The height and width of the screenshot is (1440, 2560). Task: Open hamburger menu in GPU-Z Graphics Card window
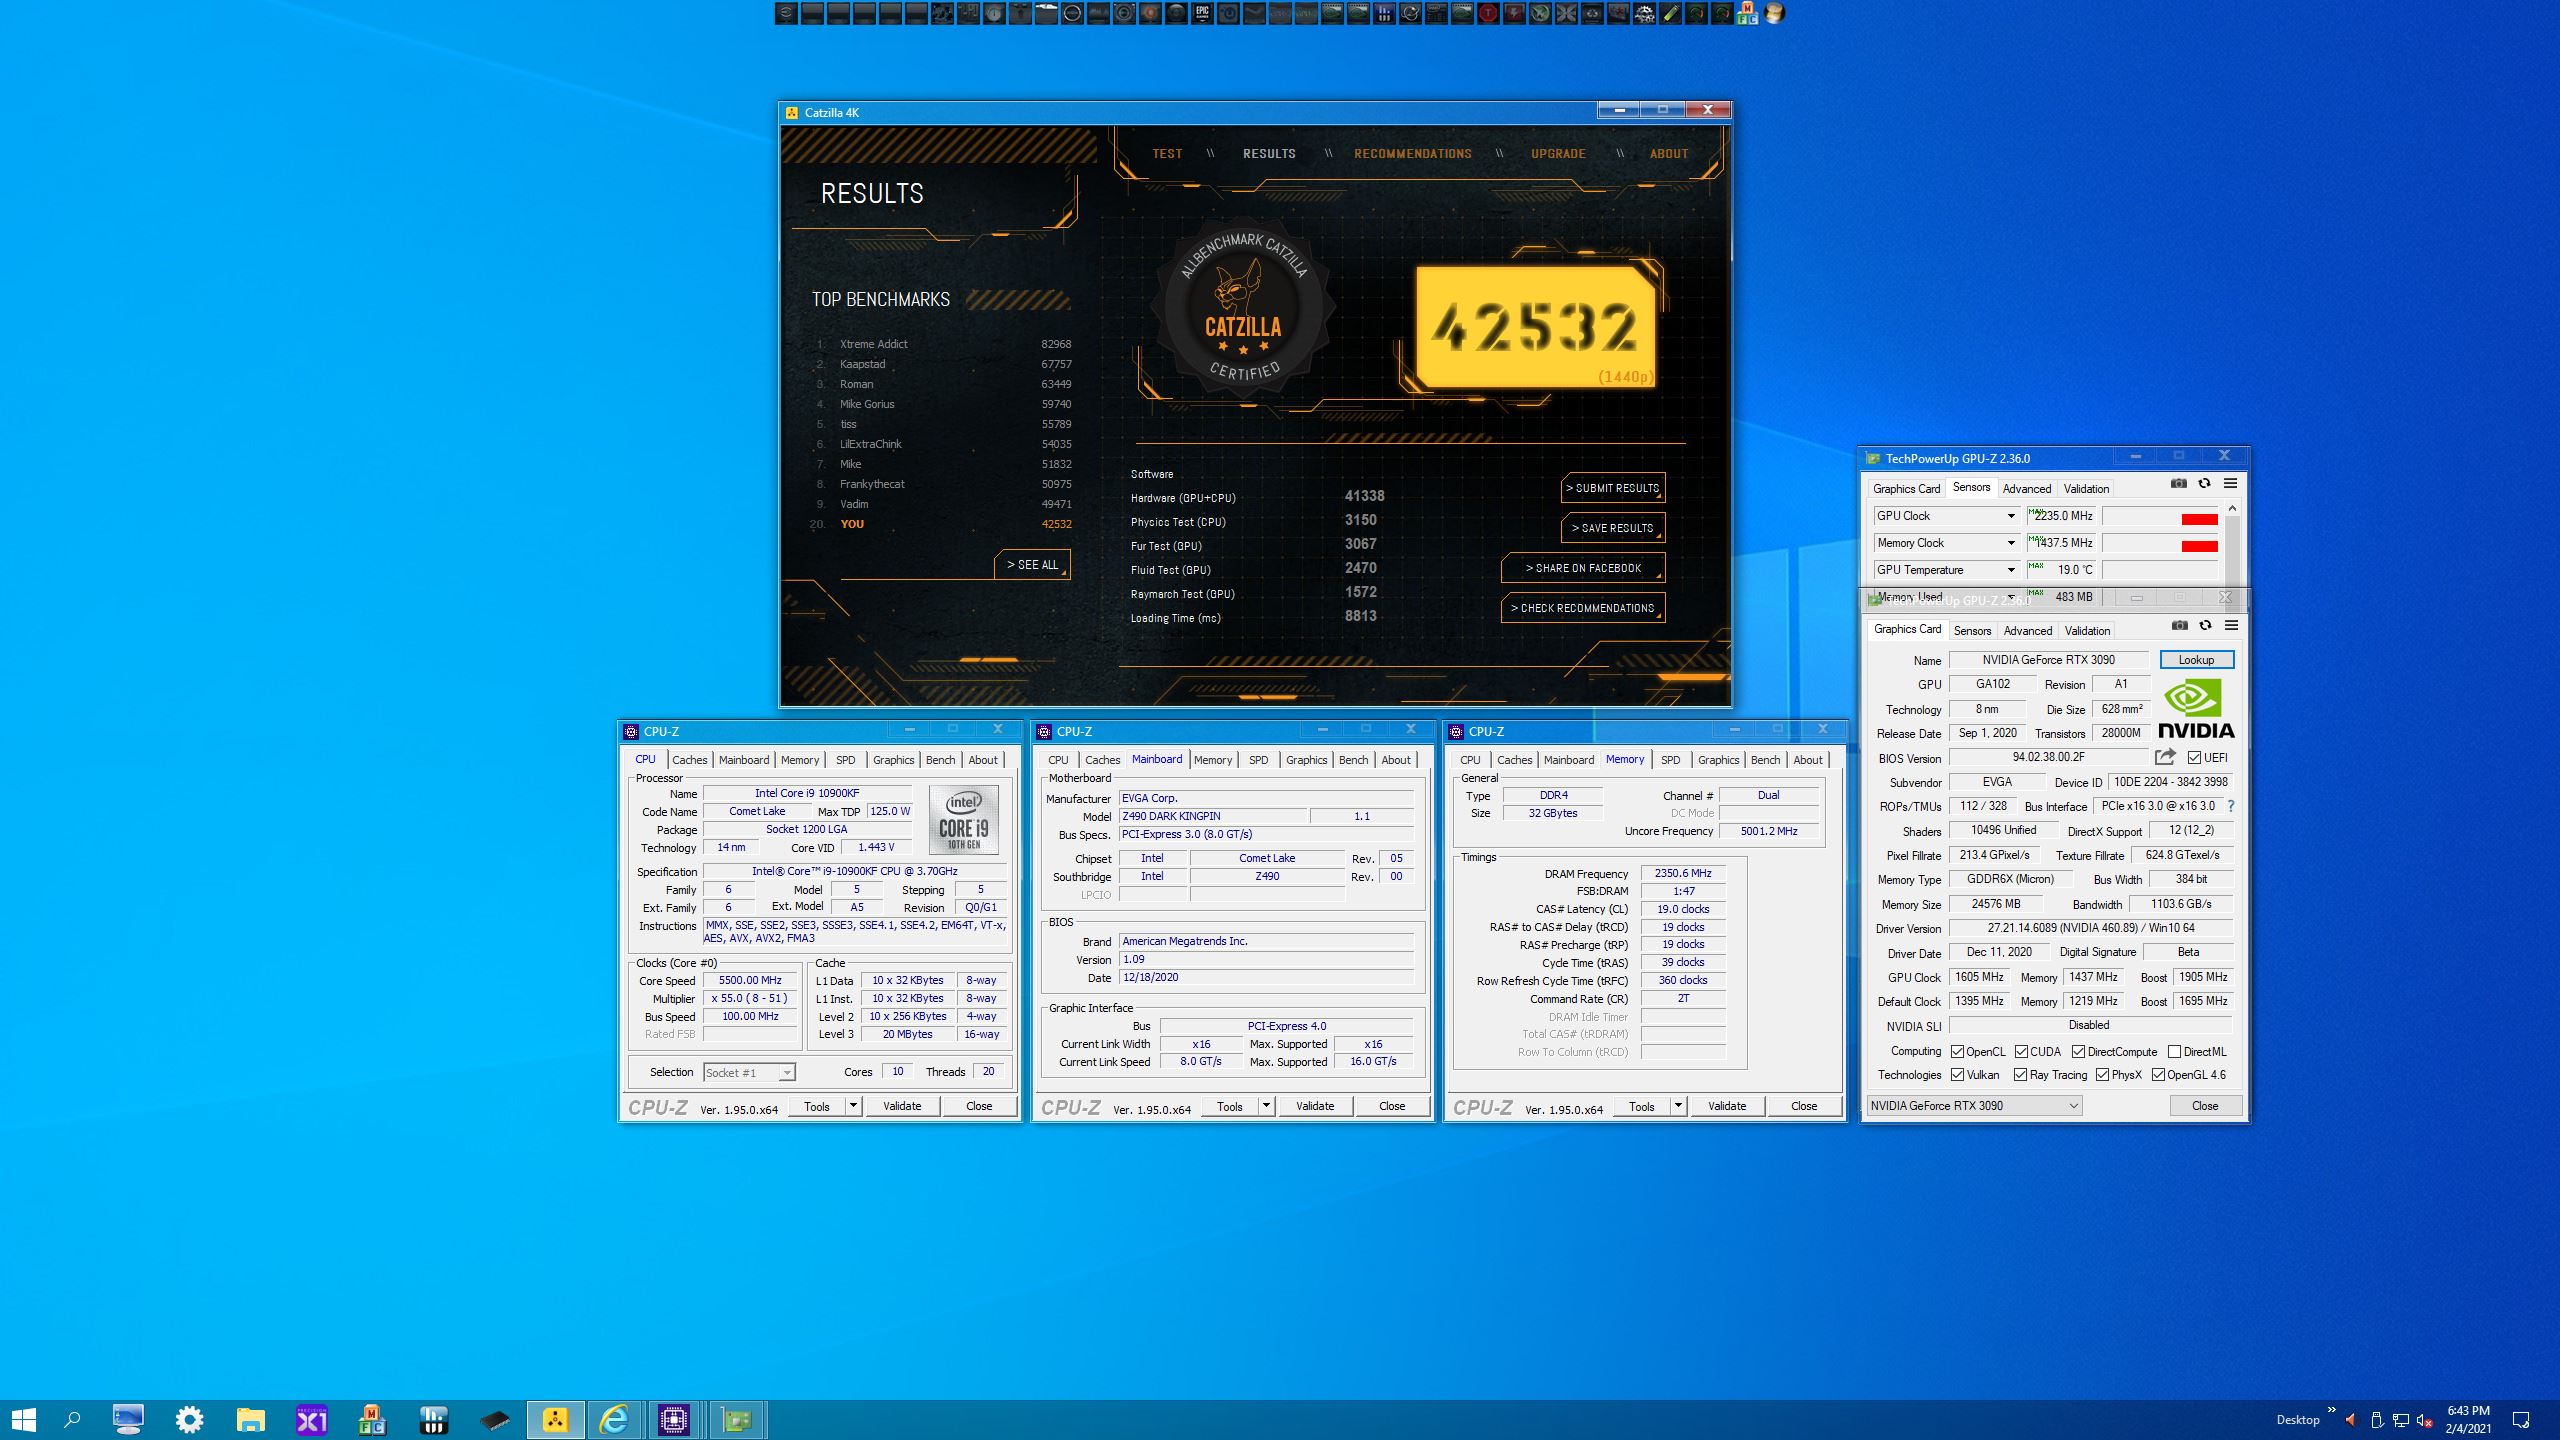2231,626
